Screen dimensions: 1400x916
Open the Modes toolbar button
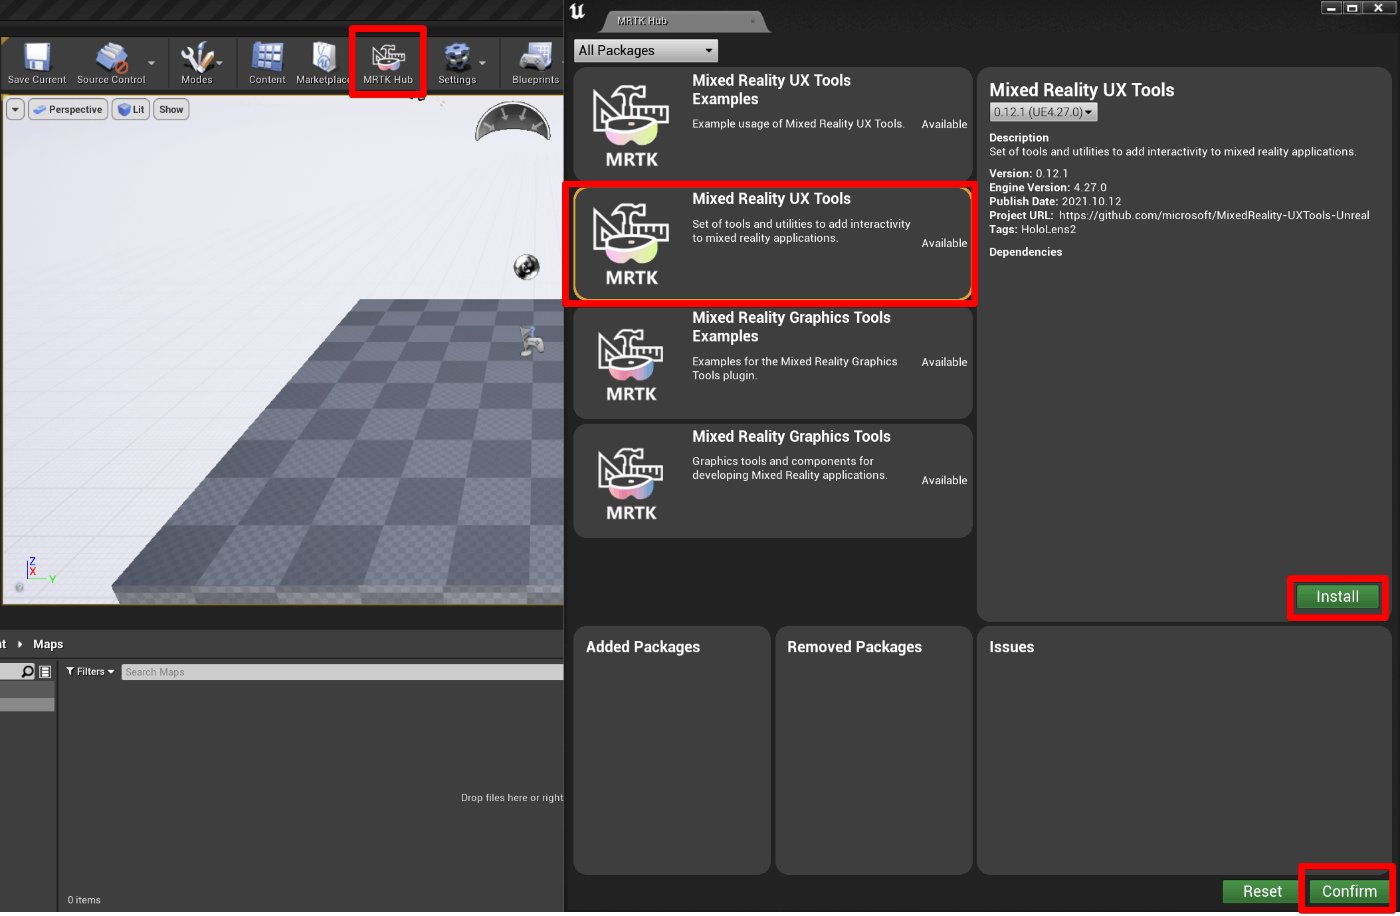(196, 63)
